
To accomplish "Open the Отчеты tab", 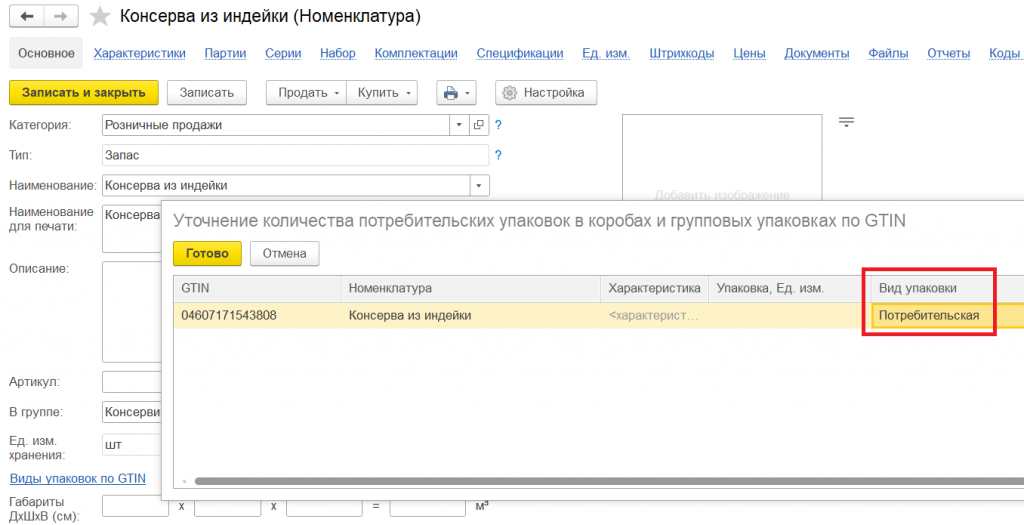I will pos(949,54).
